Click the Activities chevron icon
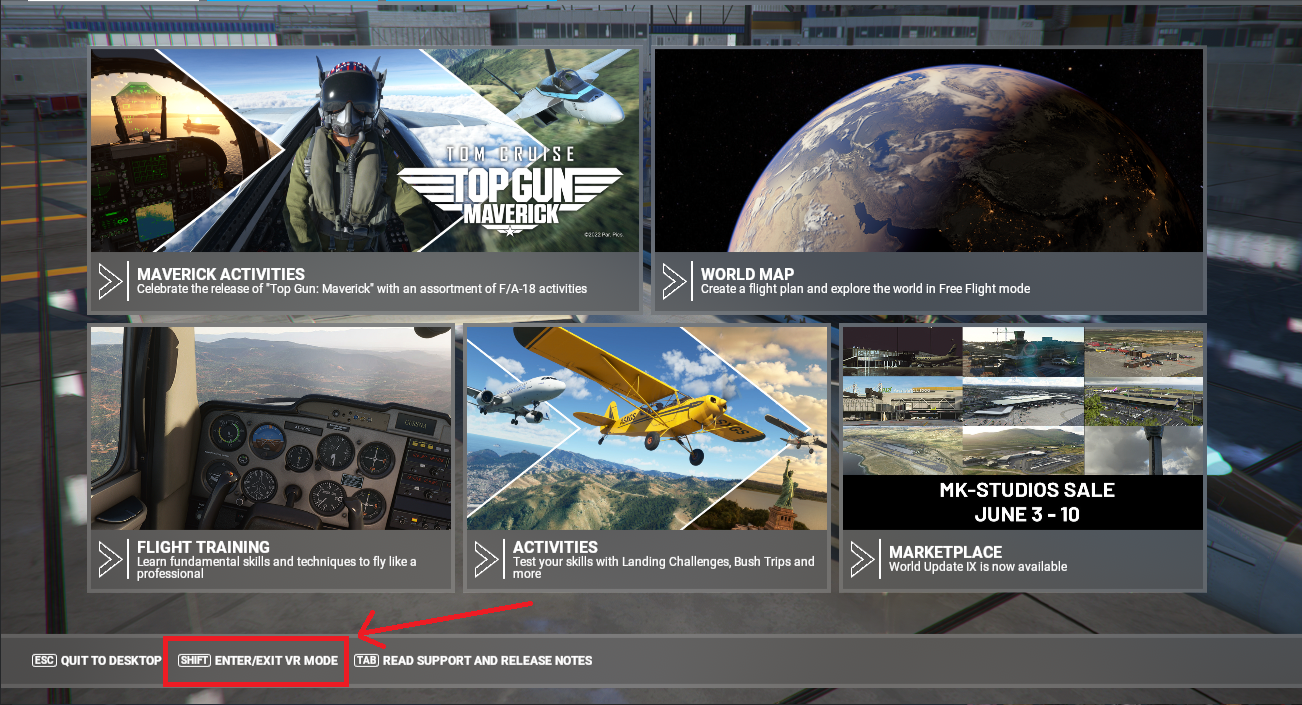This screenshot has height=705, width=1302. point(486,559)
